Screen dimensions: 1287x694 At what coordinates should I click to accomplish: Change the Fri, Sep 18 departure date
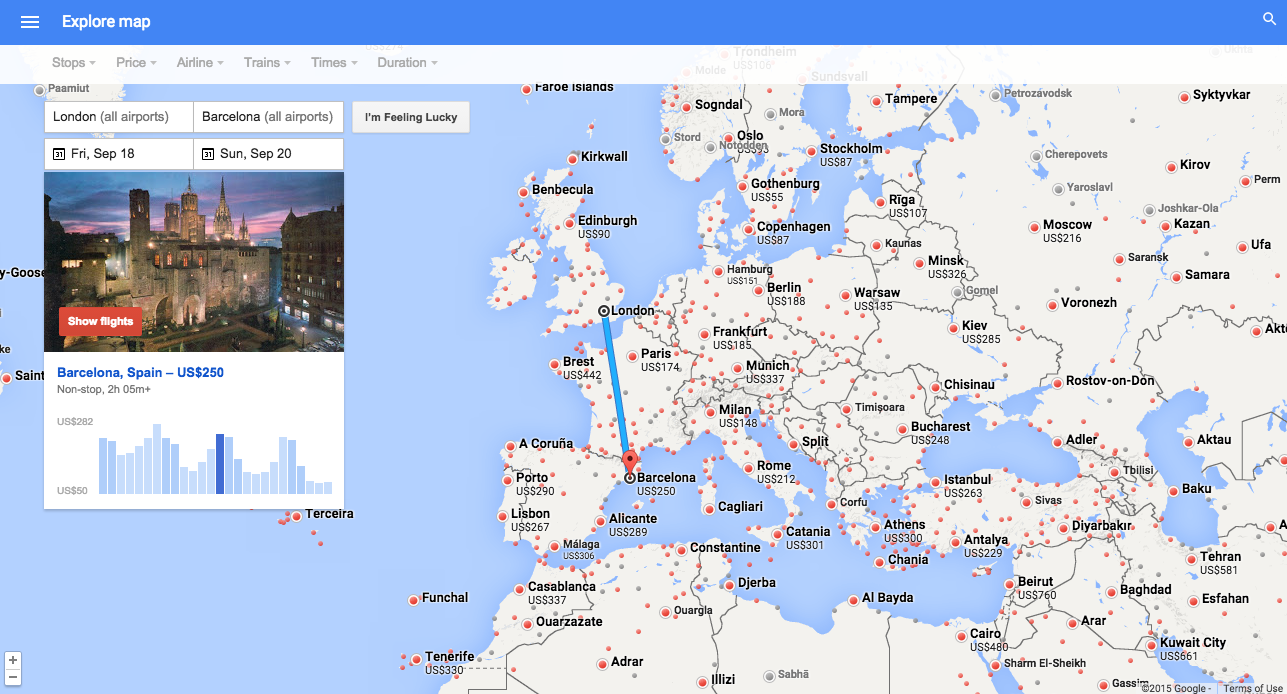pos(119,154)
